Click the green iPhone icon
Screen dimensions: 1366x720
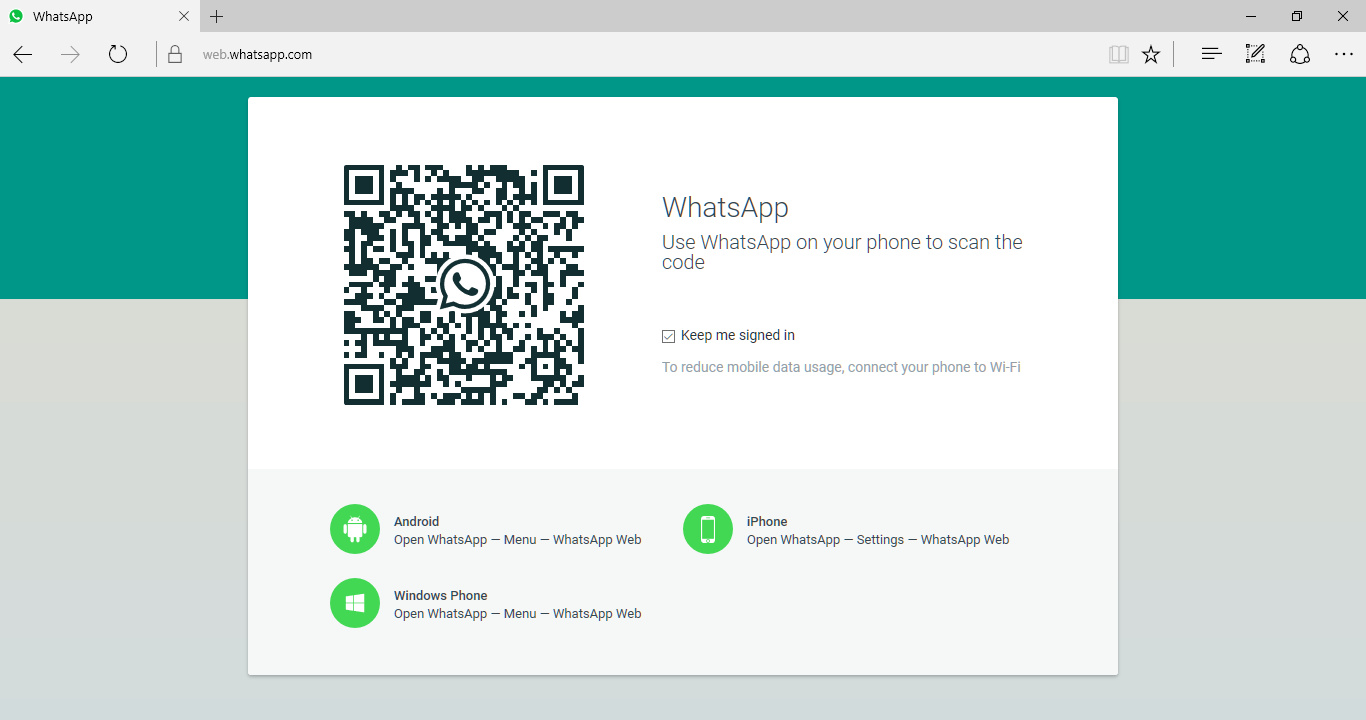pos(708,529)
